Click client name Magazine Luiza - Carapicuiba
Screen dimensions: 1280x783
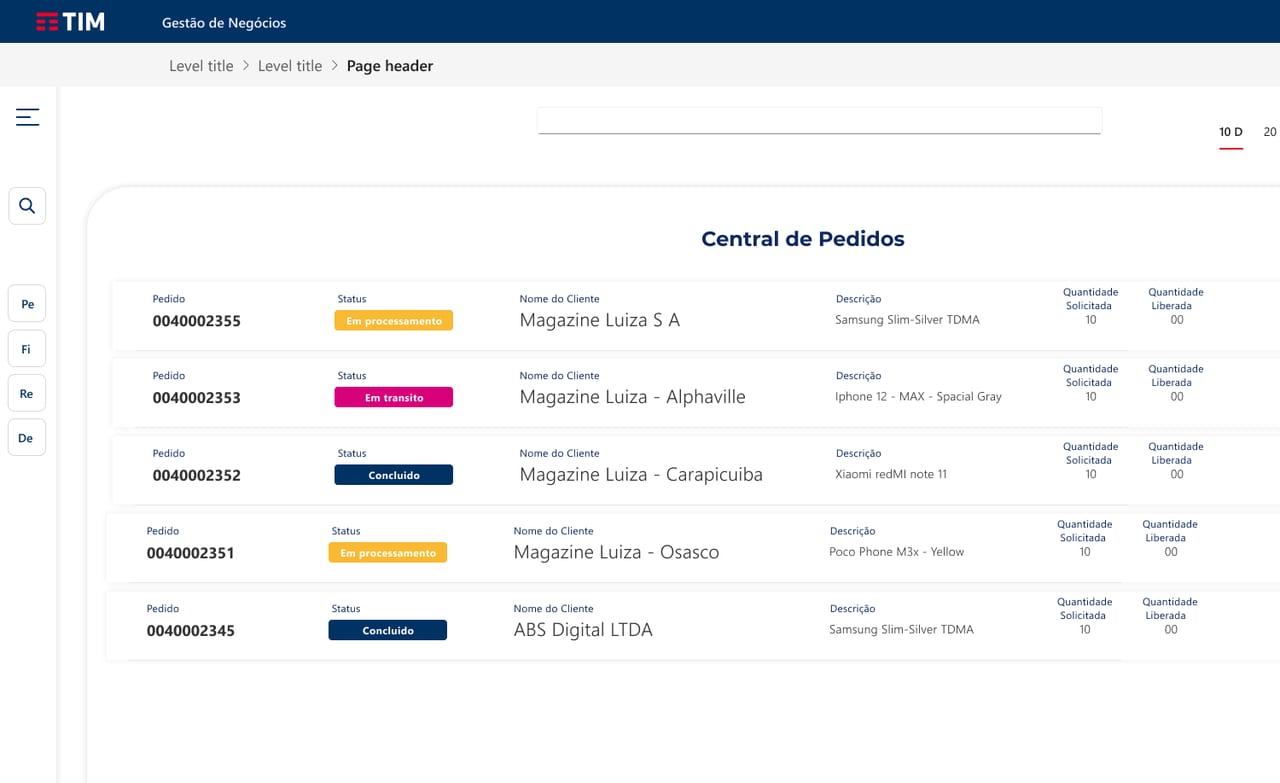(641, 475)
